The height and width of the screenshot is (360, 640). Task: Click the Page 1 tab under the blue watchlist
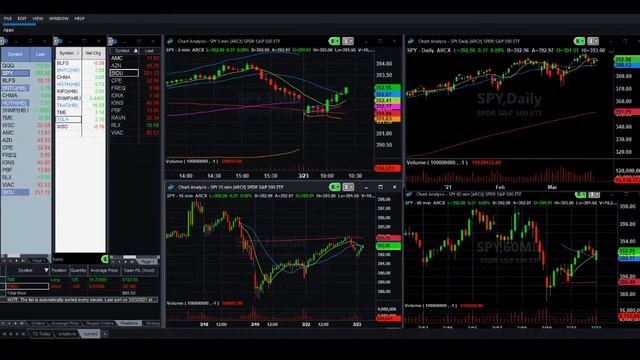(38, 260)
